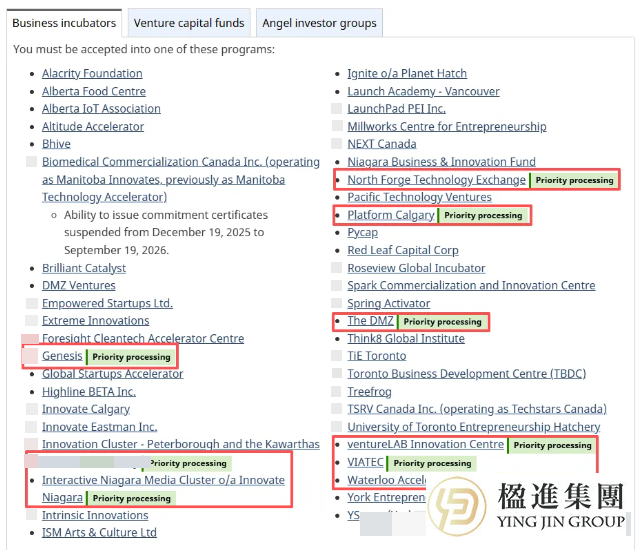Open the LaunchPad PEI Inc. link
Screen dimensions: 636x550
tap(396, 109)
